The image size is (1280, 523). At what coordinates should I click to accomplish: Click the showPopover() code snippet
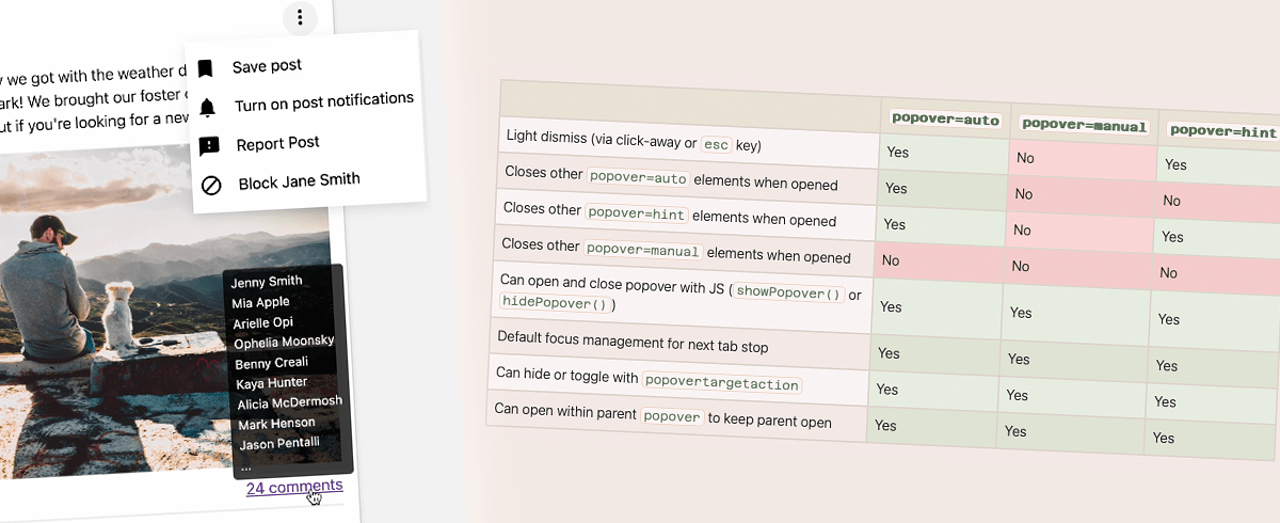788,293
